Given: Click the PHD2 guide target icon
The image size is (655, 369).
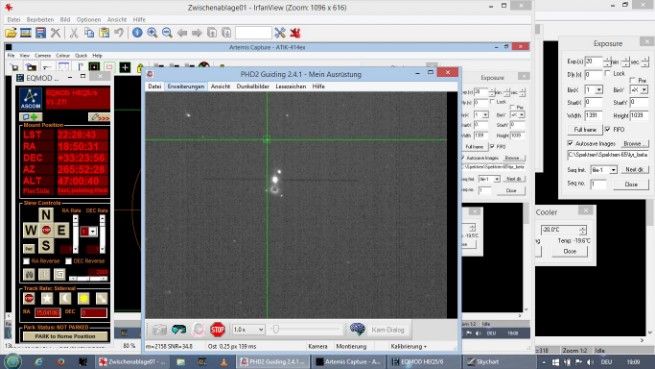Looking at the screenshot, I should [198, 330].
